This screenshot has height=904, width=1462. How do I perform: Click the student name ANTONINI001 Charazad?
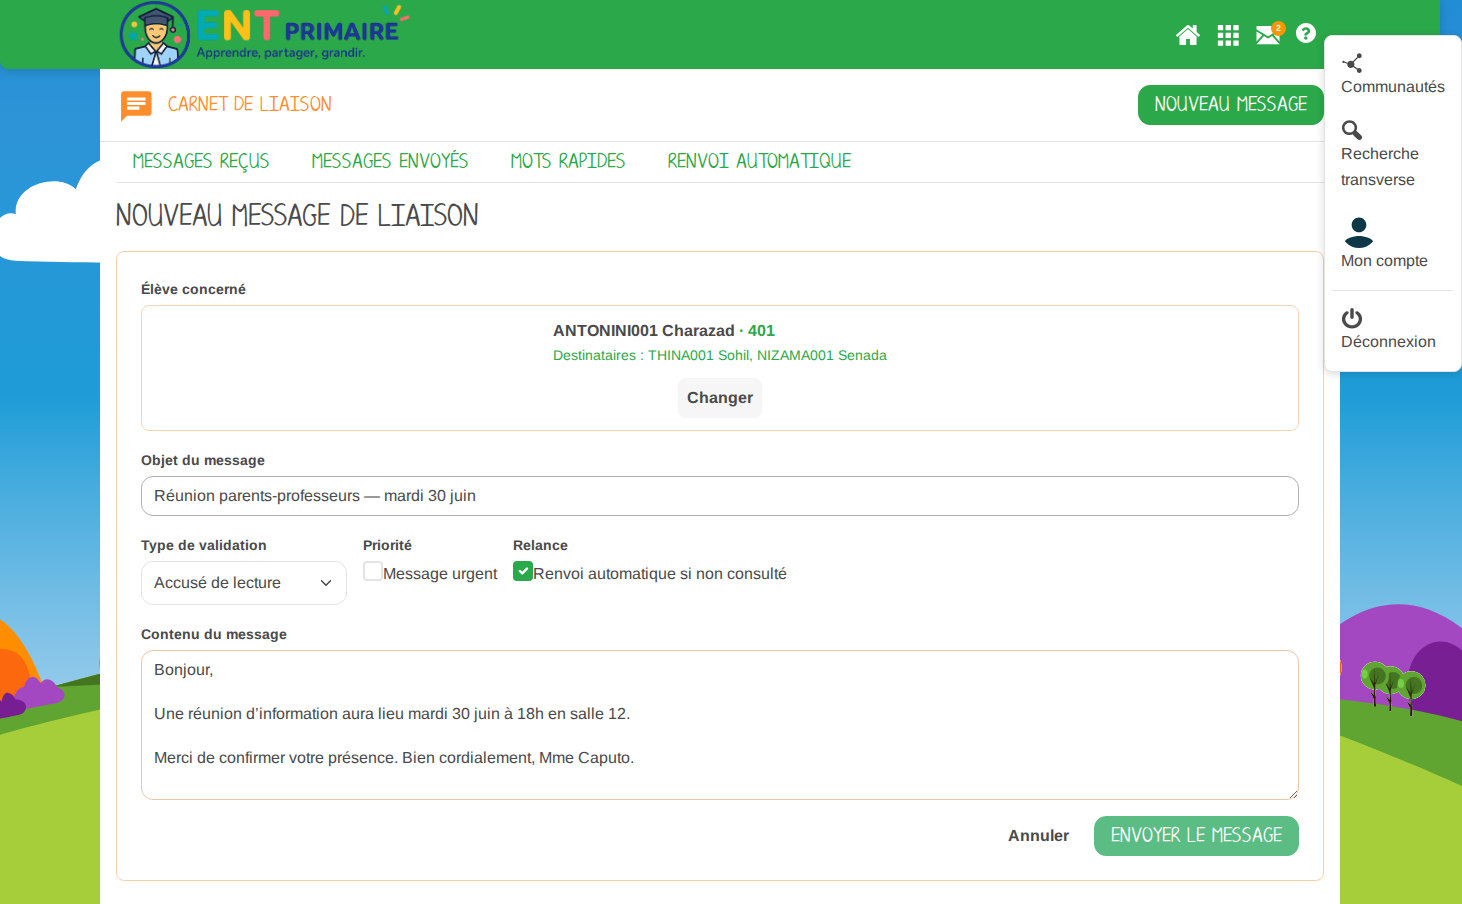(644, 331)
